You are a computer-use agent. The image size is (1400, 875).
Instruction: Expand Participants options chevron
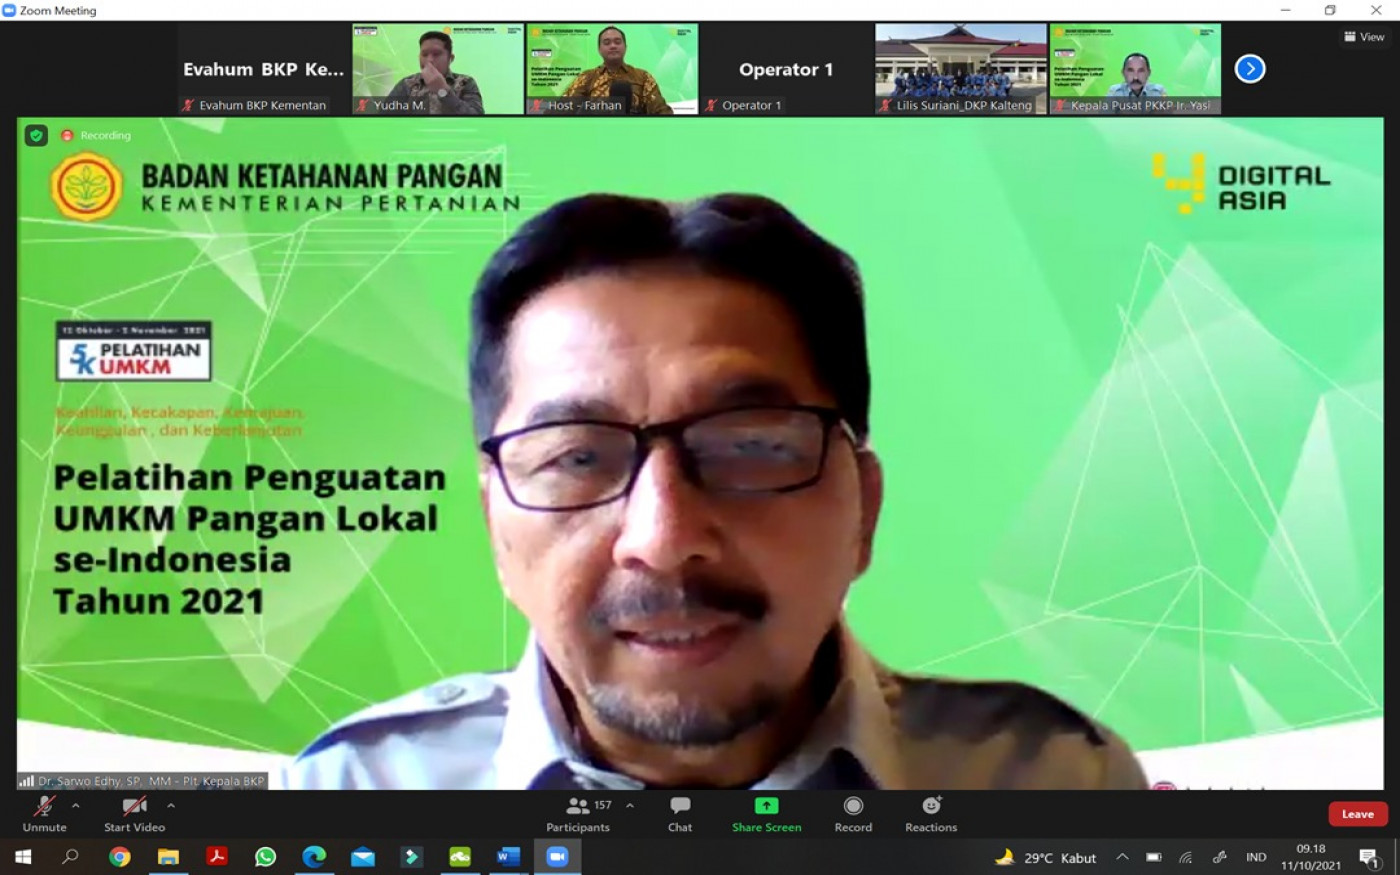tap(630, 805)
